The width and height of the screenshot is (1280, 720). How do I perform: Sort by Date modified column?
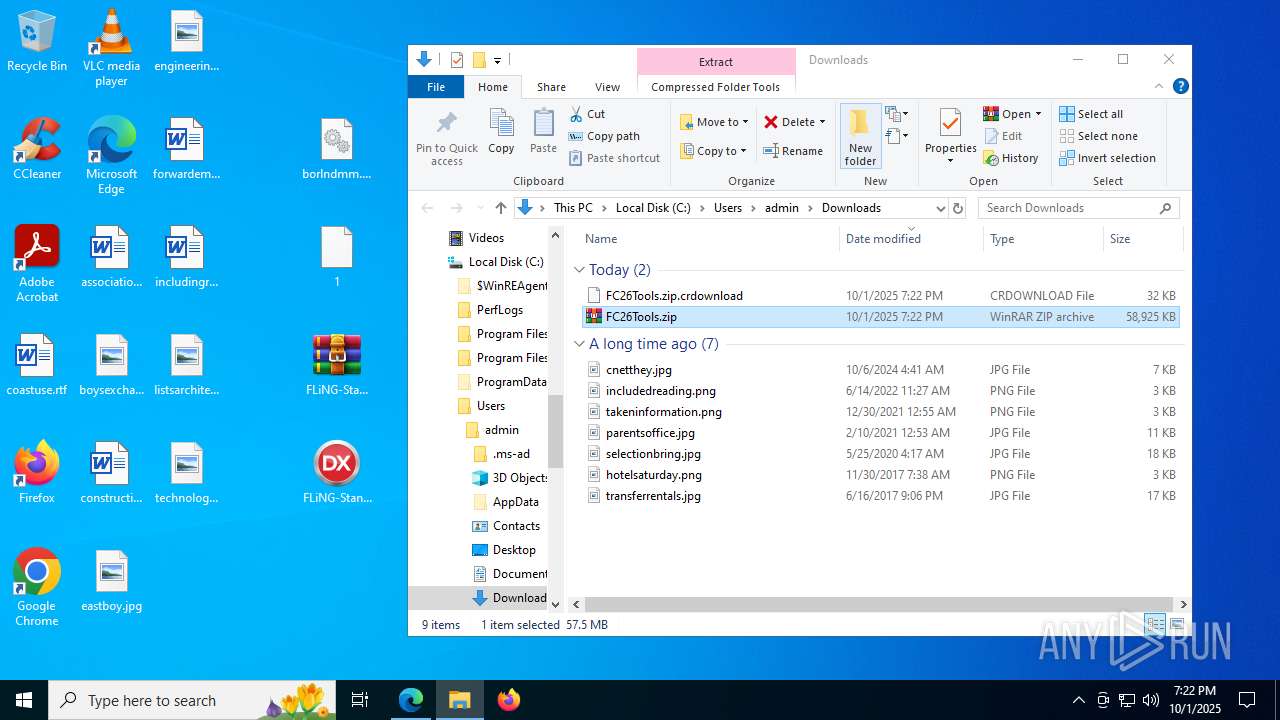point(912,239)
